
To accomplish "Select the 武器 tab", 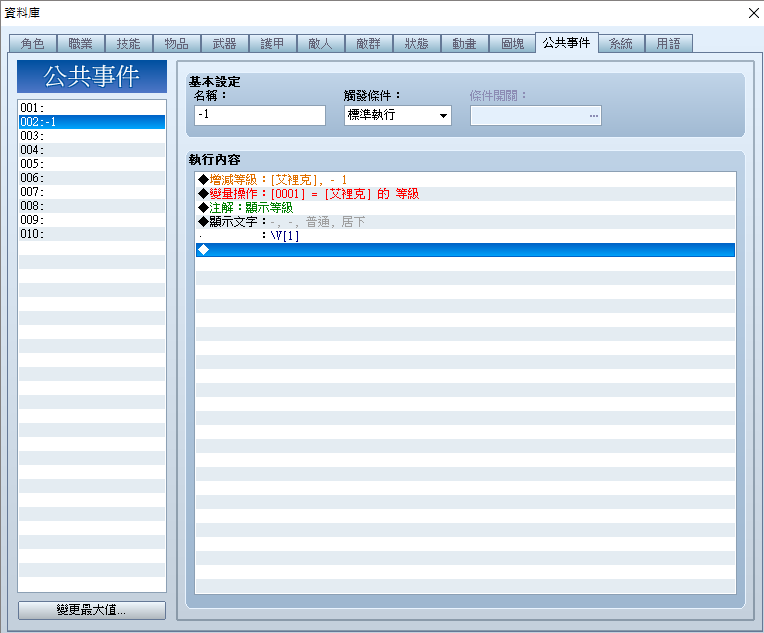I will click(224, 43).
